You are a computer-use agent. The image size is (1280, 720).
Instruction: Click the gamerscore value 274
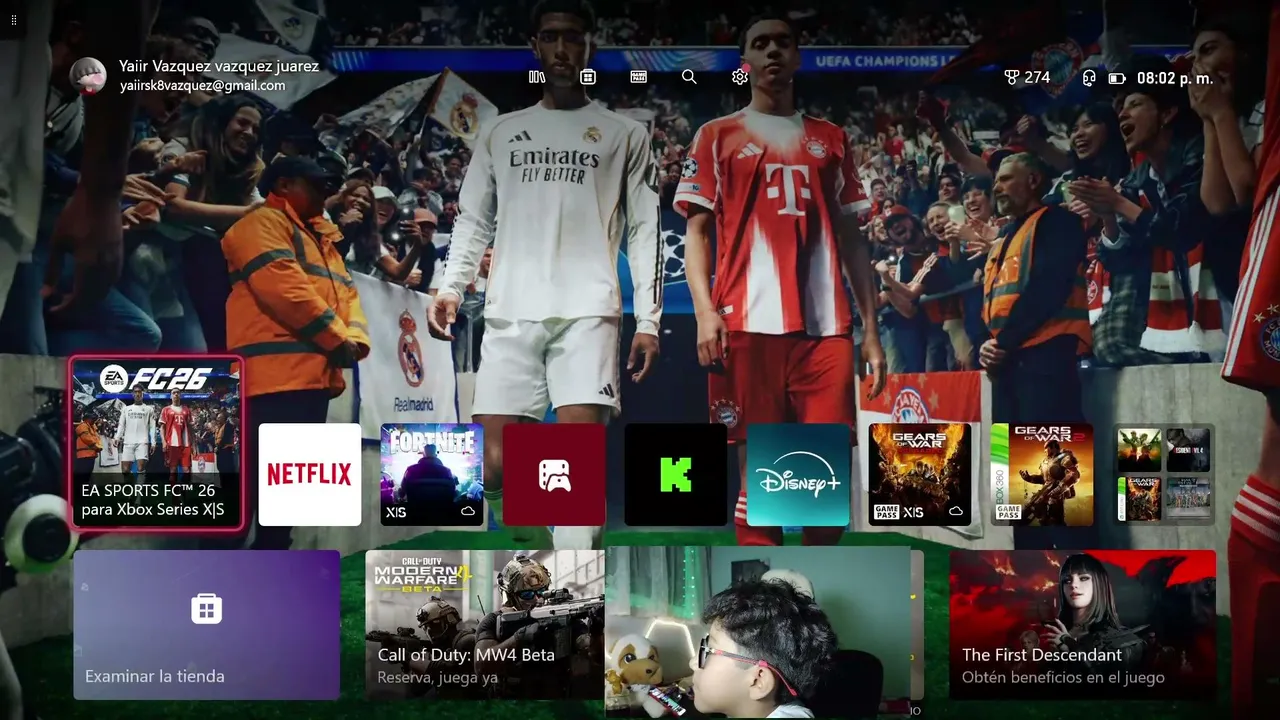(x=1037, y=77)
